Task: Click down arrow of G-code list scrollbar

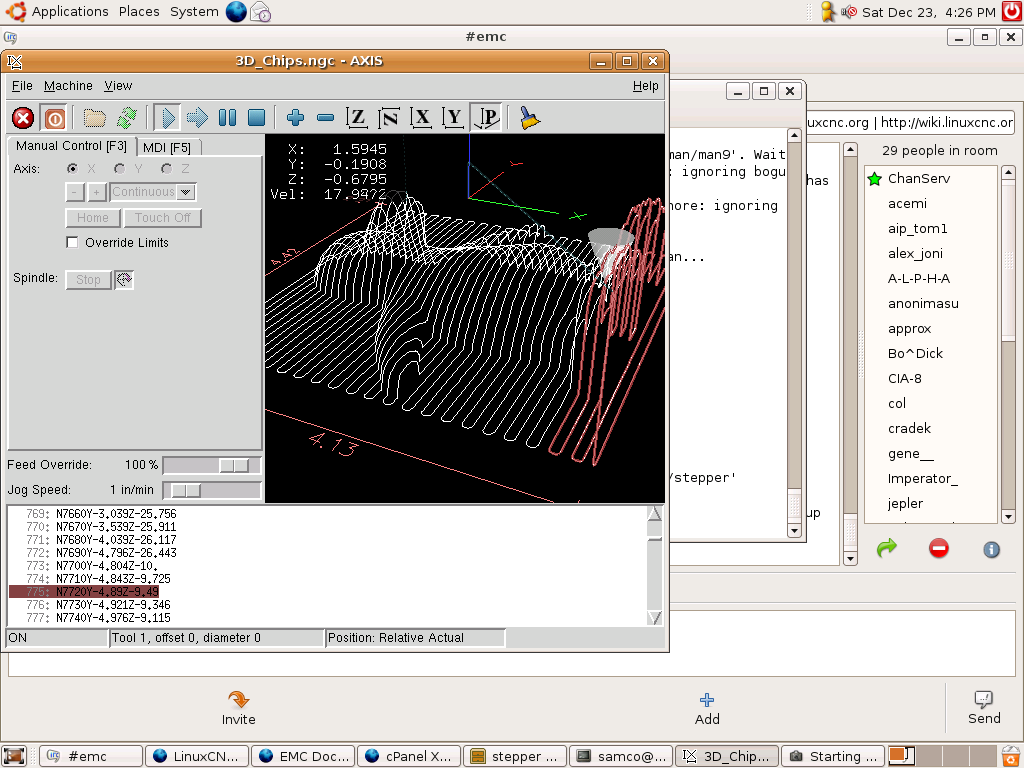Action: pyautogui.click(x=654, y=617)
